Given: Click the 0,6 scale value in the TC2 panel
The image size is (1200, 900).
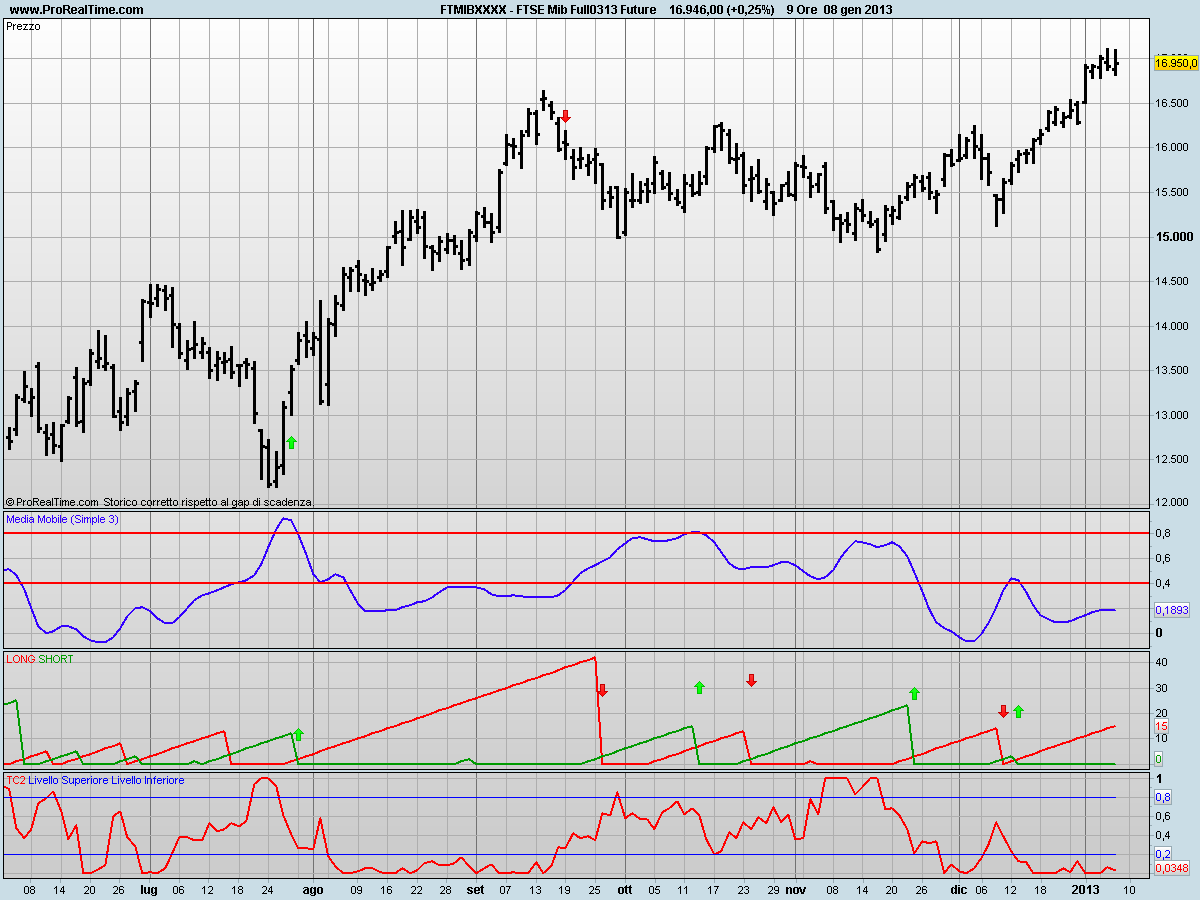Looking at the screenshot, I should pyautogui.click(x=1163, y=816).
